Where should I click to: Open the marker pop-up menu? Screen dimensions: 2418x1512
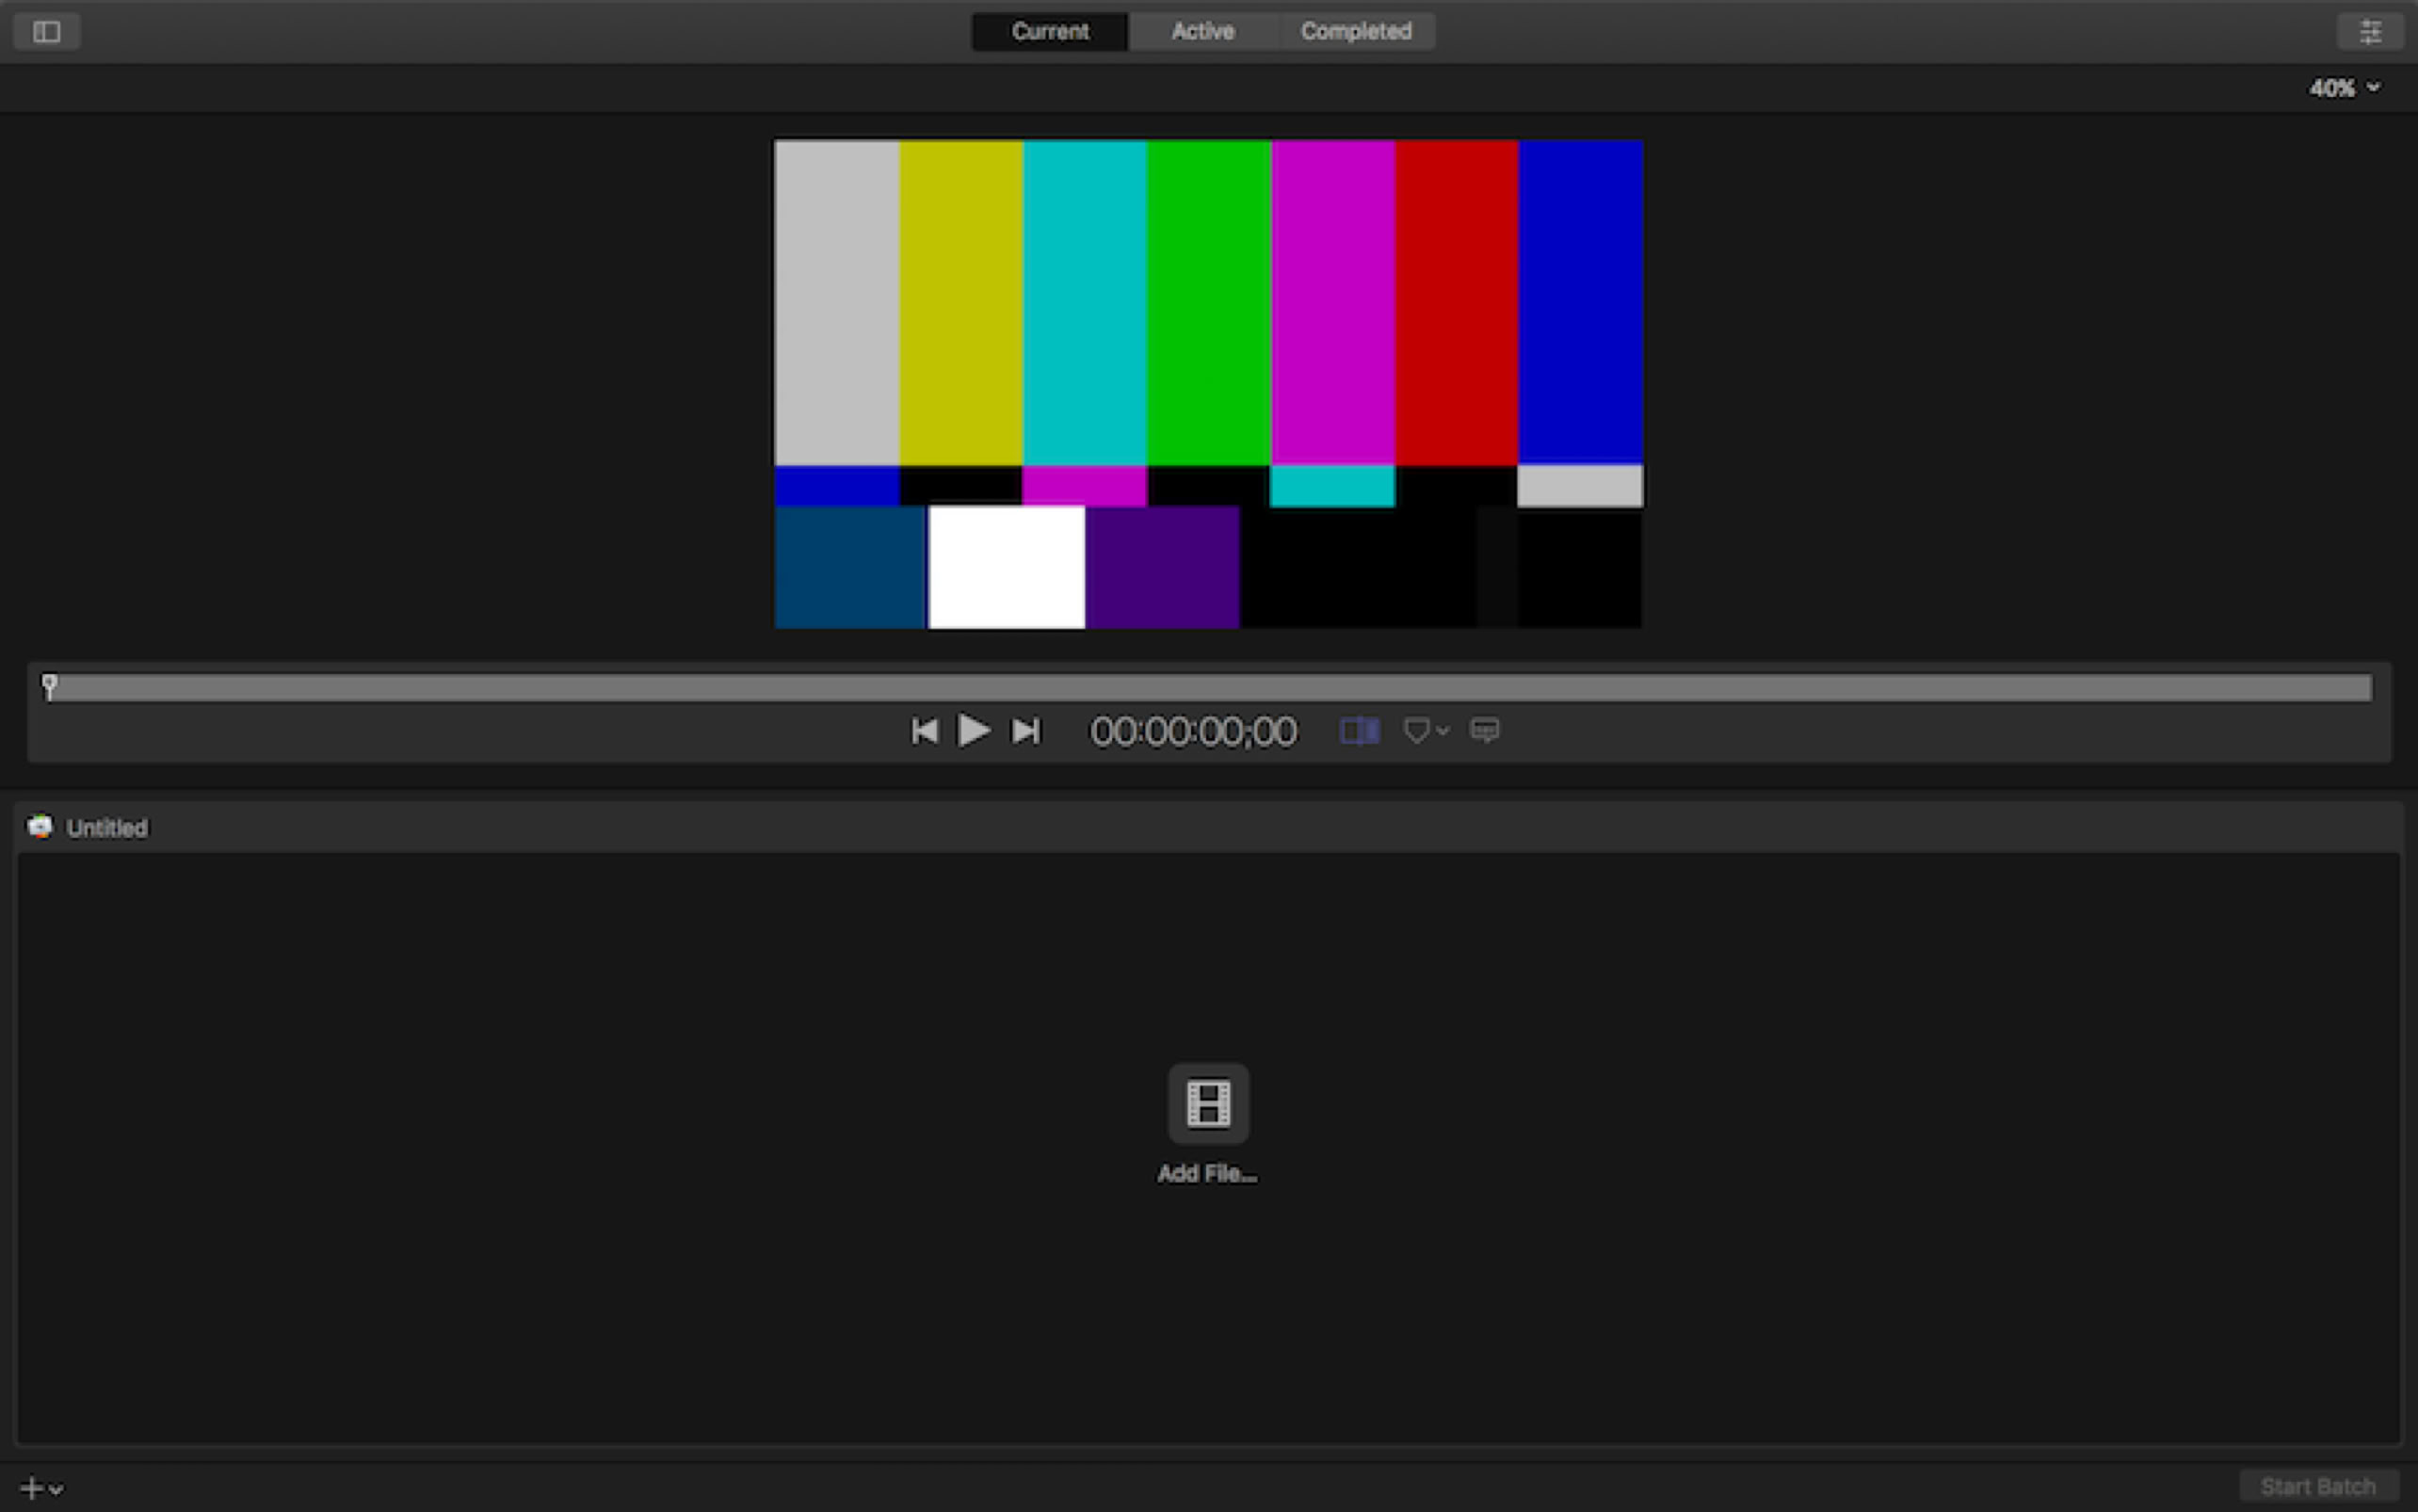pos(1426,731)
